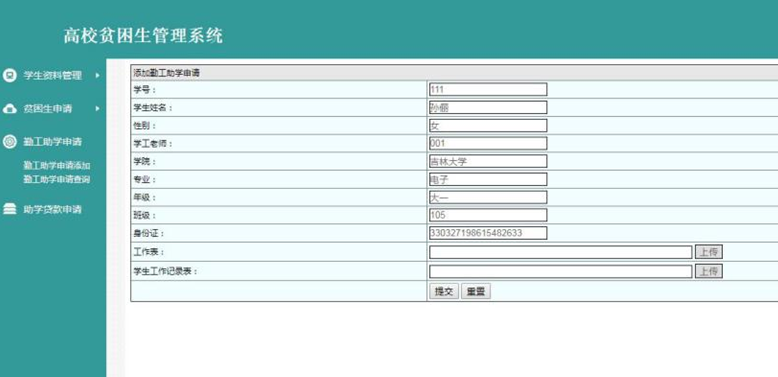Expand 贫困生申请 submenu arrow
Image resolution: width=778 pixels, height=377 pixels.
click(x=97, y=109)
